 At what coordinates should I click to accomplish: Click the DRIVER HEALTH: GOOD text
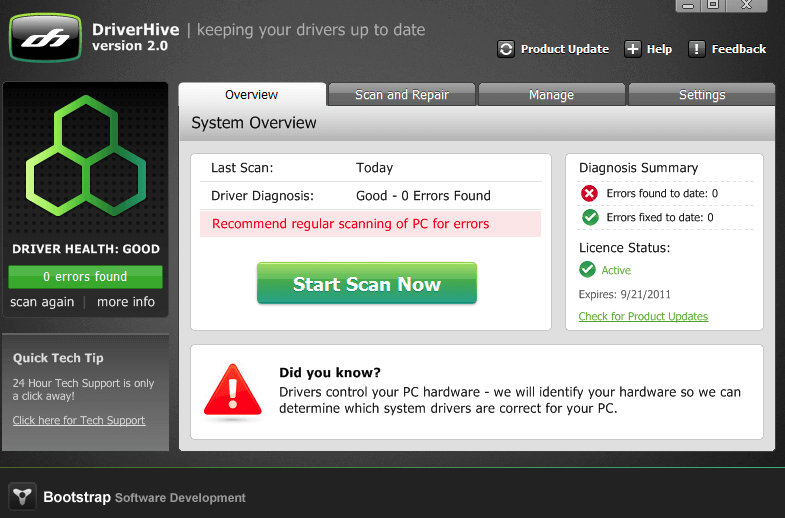point(86,249)
